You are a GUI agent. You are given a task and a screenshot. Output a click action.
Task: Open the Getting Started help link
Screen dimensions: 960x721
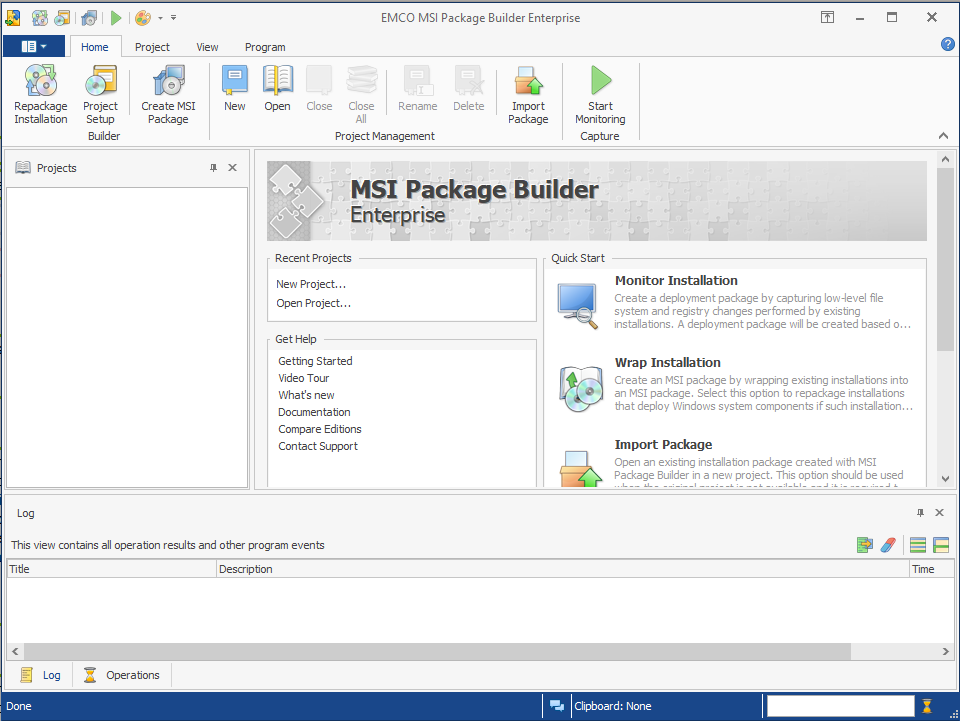coord(315,361)
